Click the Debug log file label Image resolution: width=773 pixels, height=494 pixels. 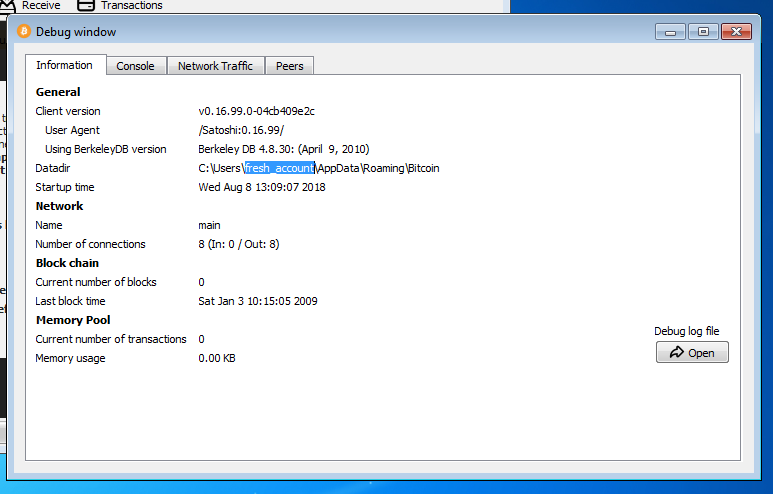pyautogui.click(x=687, y=331)
